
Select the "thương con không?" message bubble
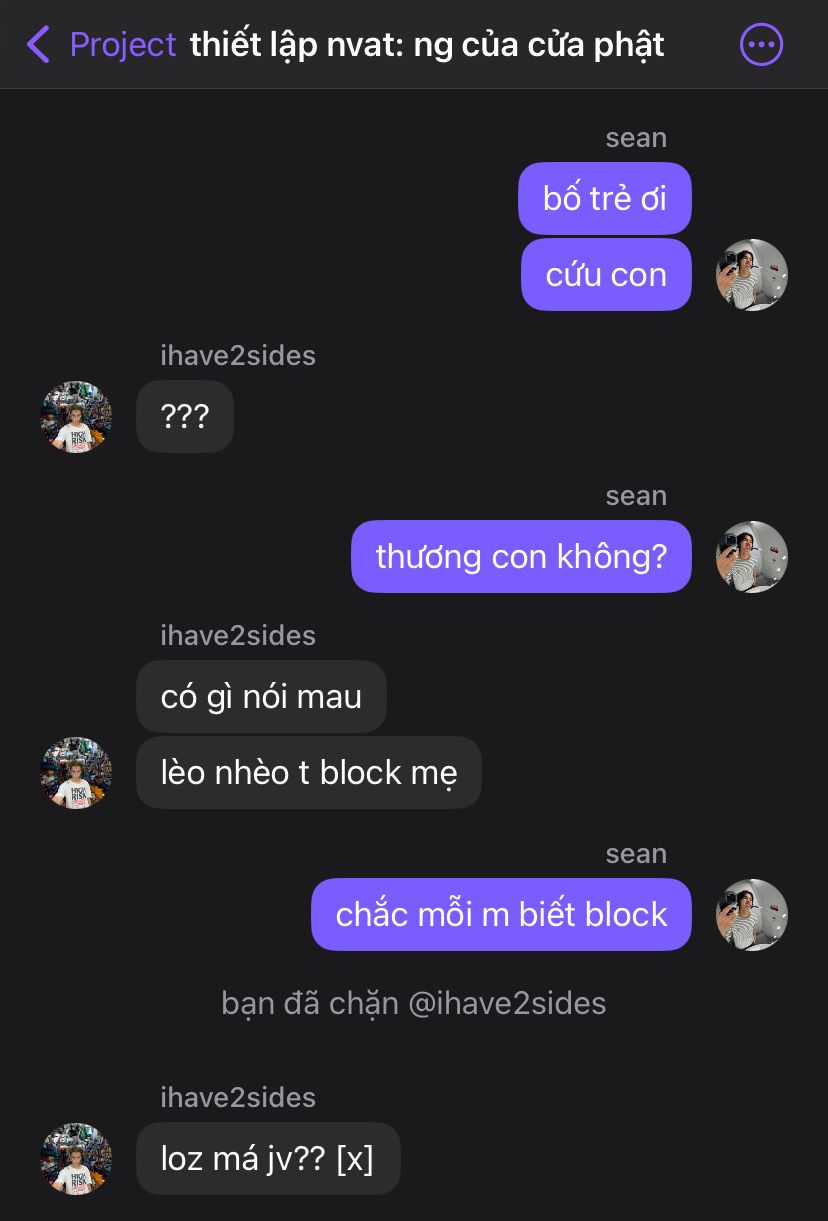(x=521, y=556)
